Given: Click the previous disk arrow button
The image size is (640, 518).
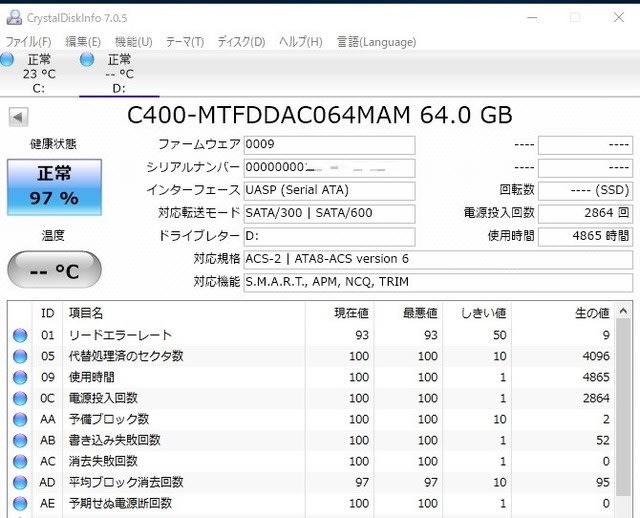Looking at the screenshot, I should point(18,117).
